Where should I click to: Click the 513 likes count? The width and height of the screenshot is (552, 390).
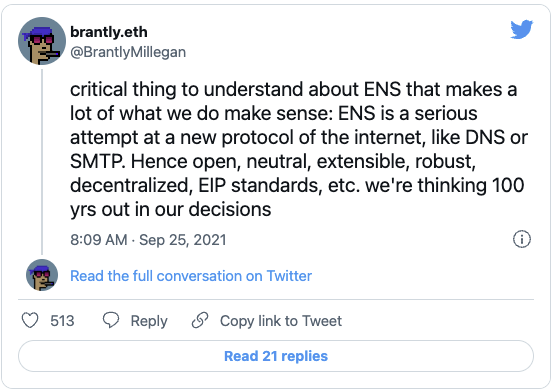click(62, 321)
